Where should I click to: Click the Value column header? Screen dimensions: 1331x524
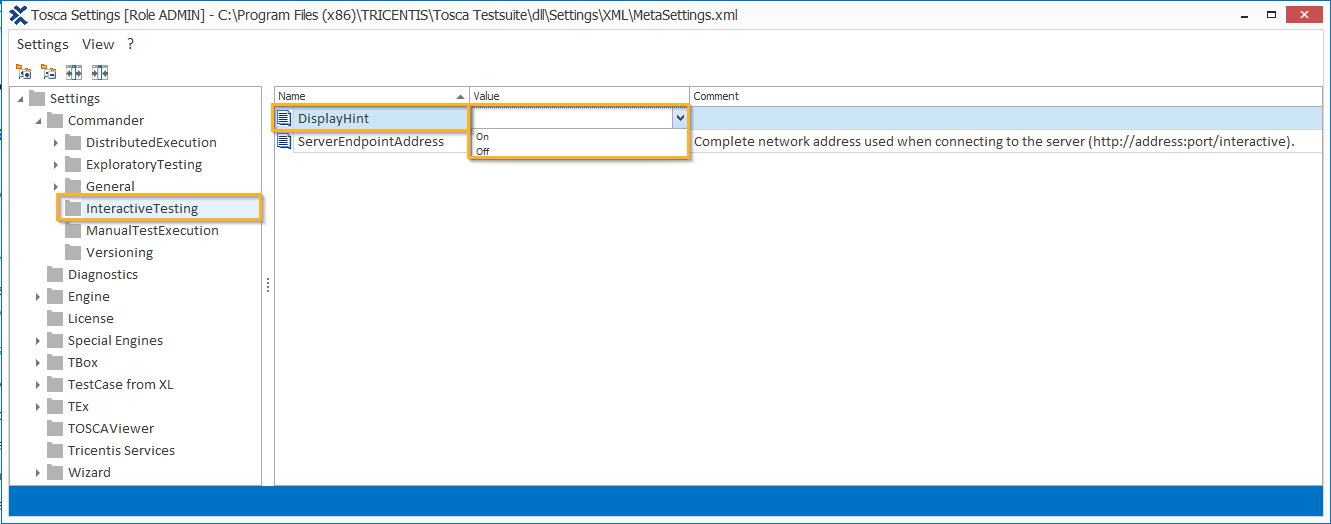580,96
